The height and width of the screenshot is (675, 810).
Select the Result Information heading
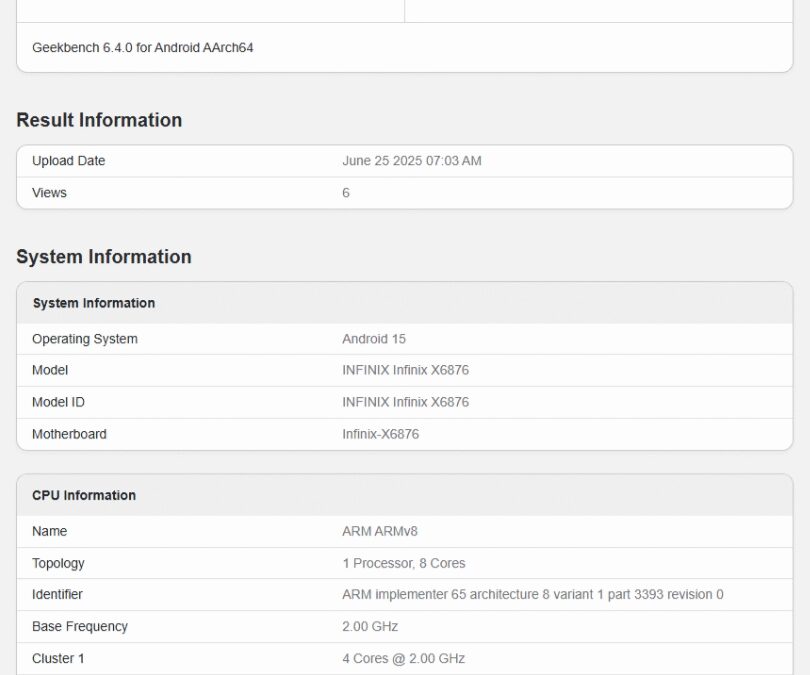pyautogui.click(x=99, y=120)
